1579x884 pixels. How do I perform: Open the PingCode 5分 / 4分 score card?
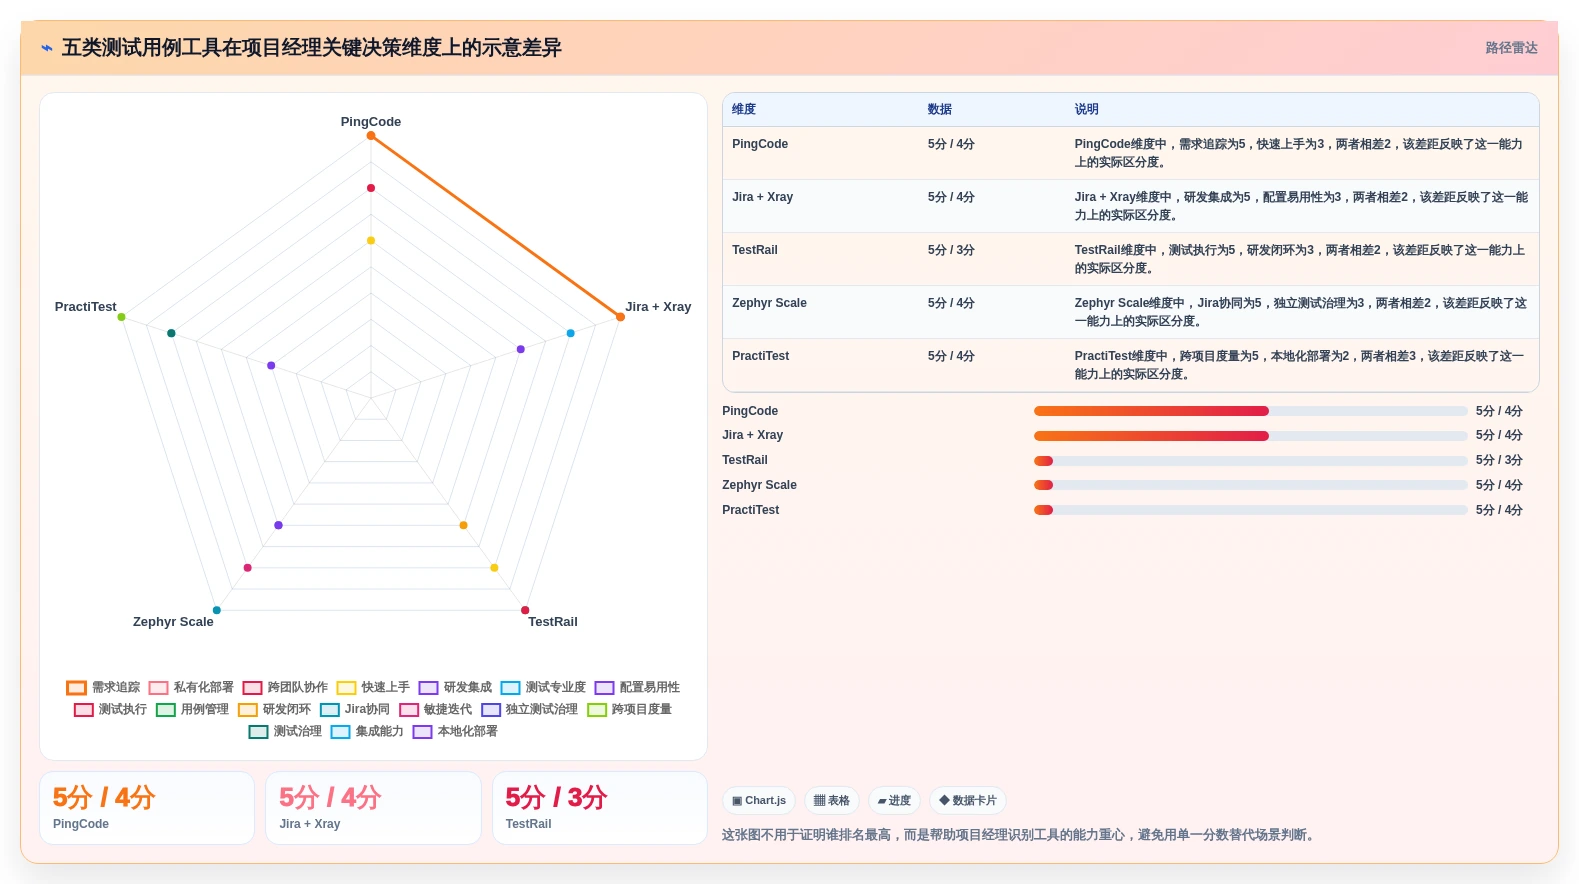click(147, 808)
